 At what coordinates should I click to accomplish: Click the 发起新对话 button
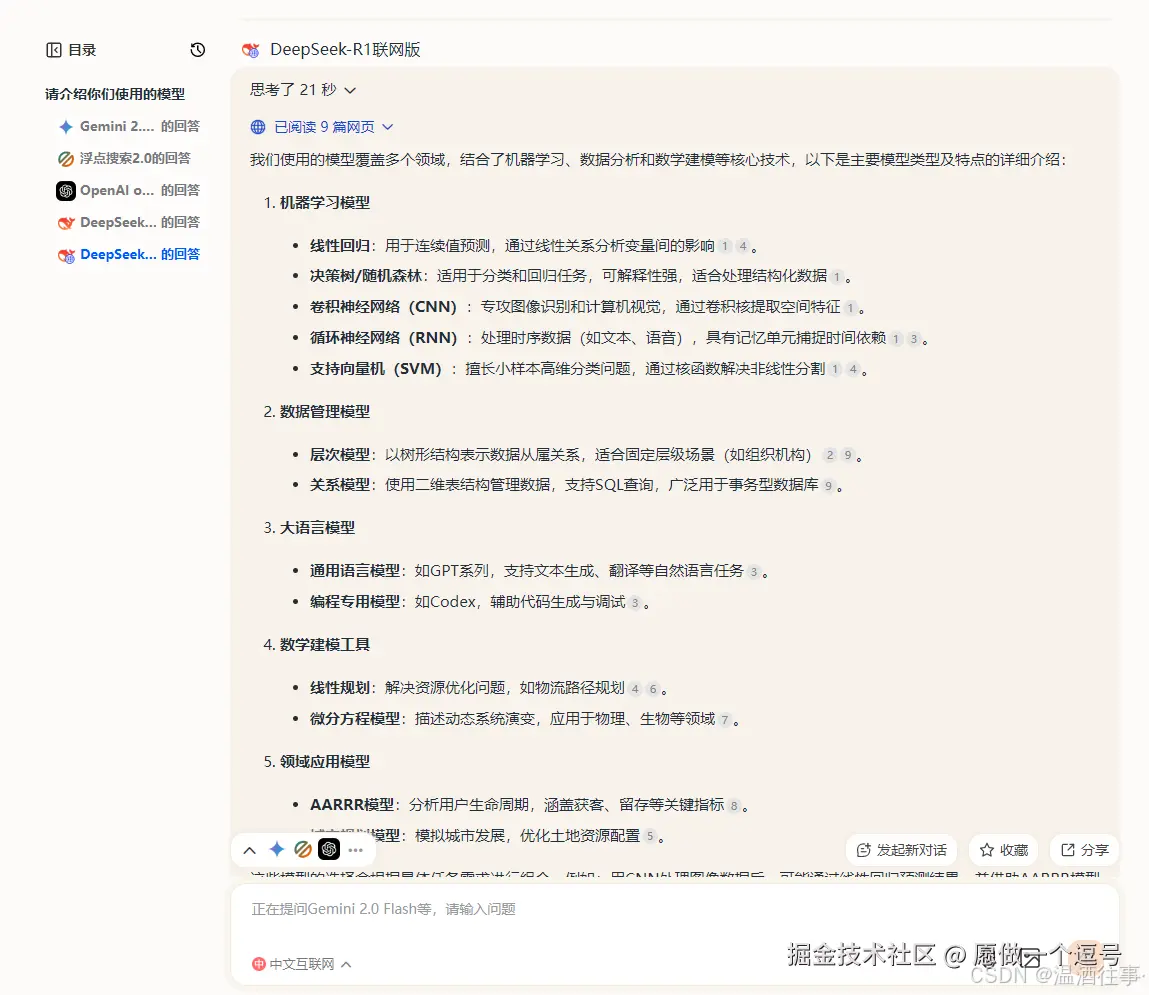900,849
